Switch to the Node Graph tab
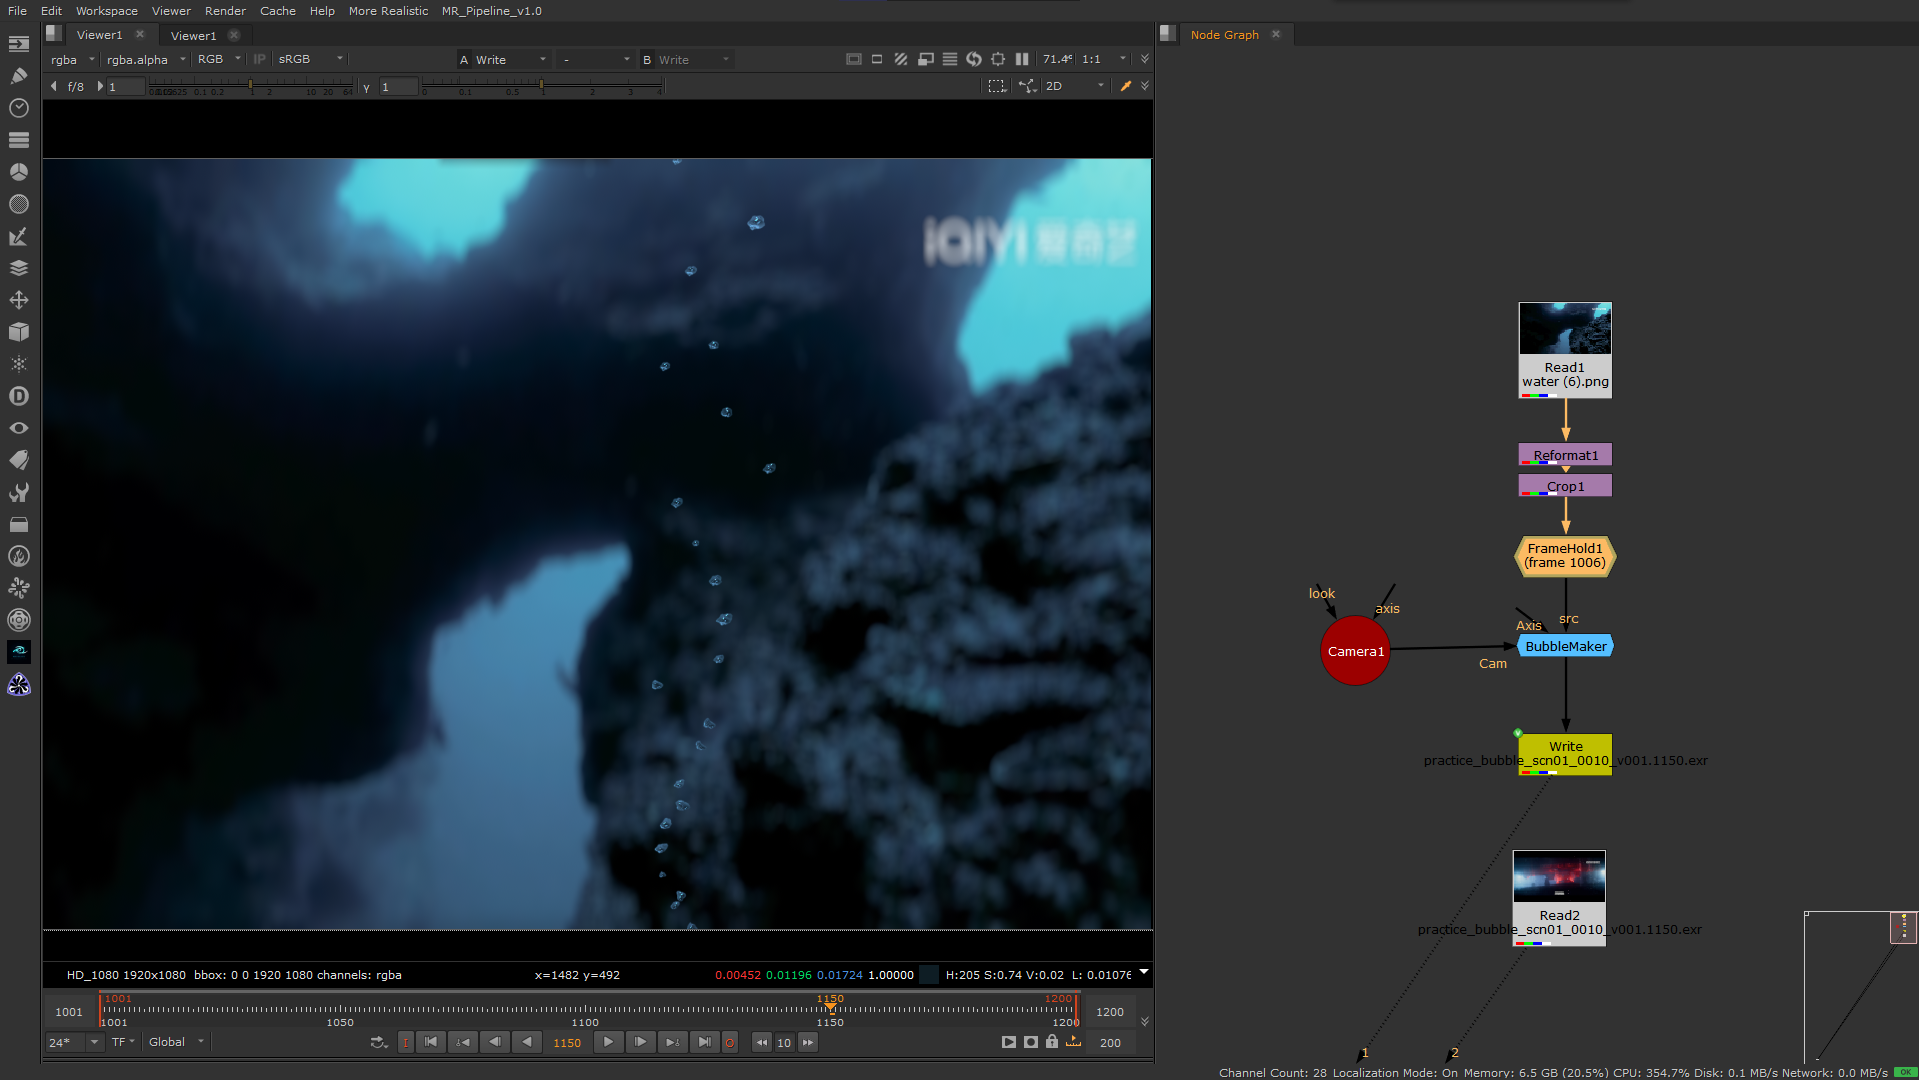The width and height of the screenshot is (1919, 1080). (x=1224, y=35)
